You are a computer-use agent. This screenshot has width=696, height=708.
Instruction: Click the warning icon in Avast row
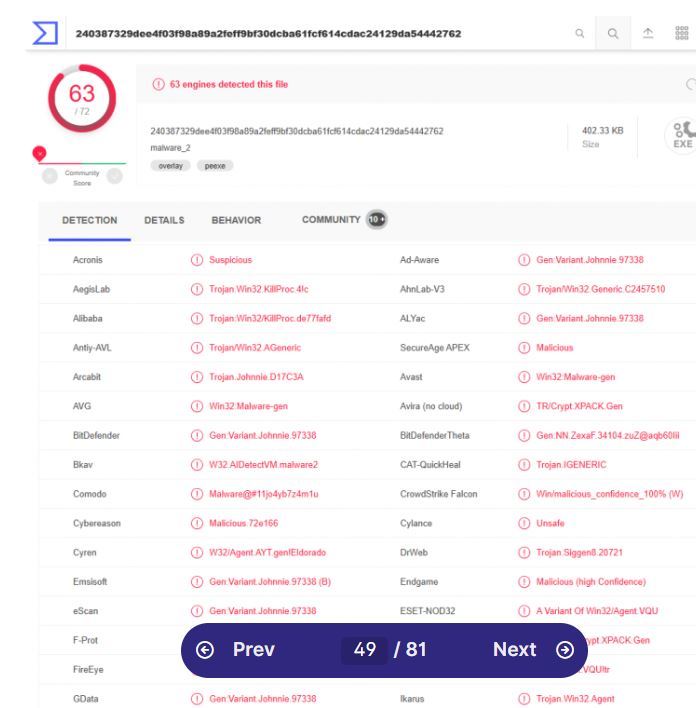point(524,377)
